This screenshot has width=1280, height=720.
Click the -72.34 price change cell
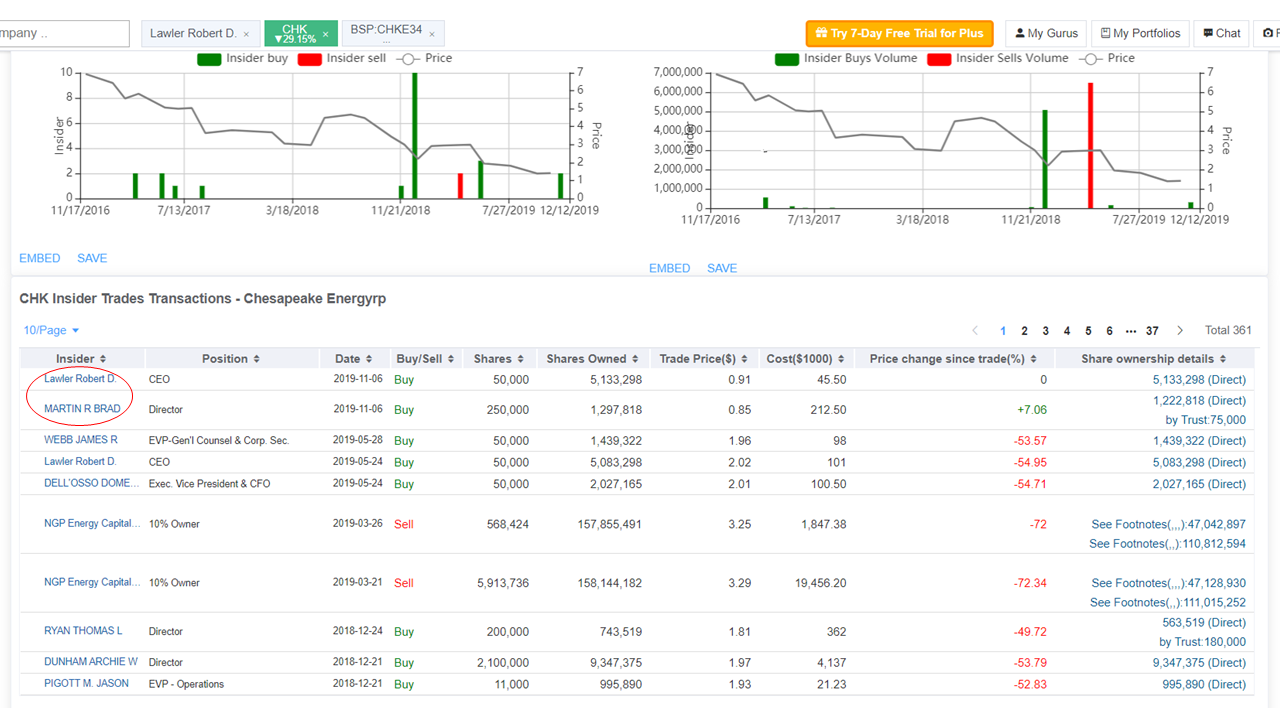pyautogui.click(x=1030, y=583)
